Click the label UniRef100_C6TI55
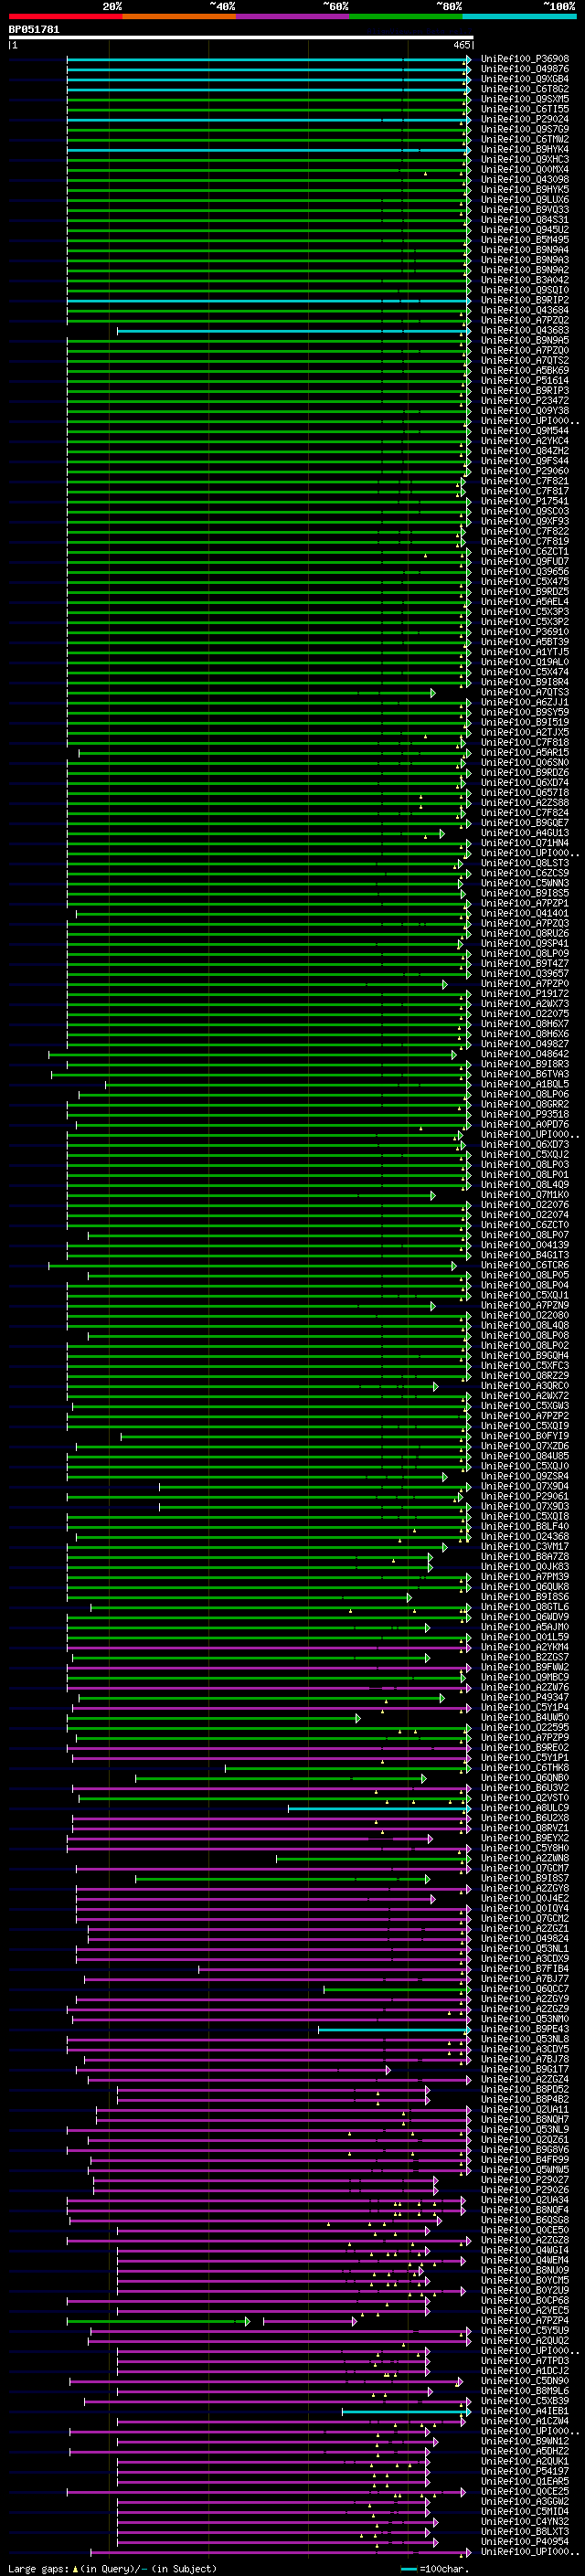 coord(525,109)
